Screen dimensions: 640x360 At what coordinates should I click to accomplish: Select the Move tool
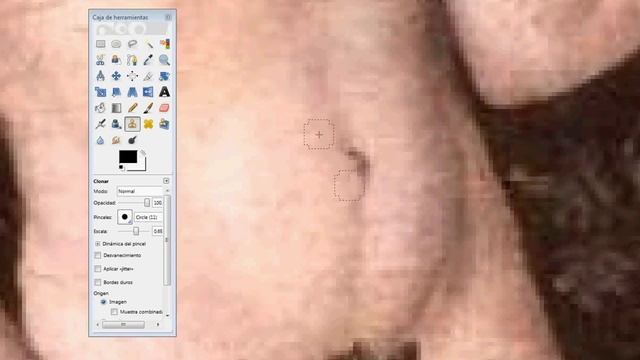(x=116, y=76)
